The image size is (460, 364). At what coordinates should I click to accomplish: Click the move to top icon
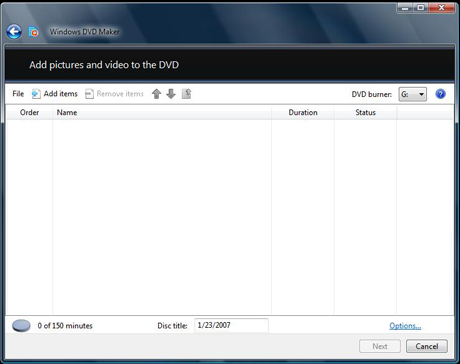coord(187,94)
